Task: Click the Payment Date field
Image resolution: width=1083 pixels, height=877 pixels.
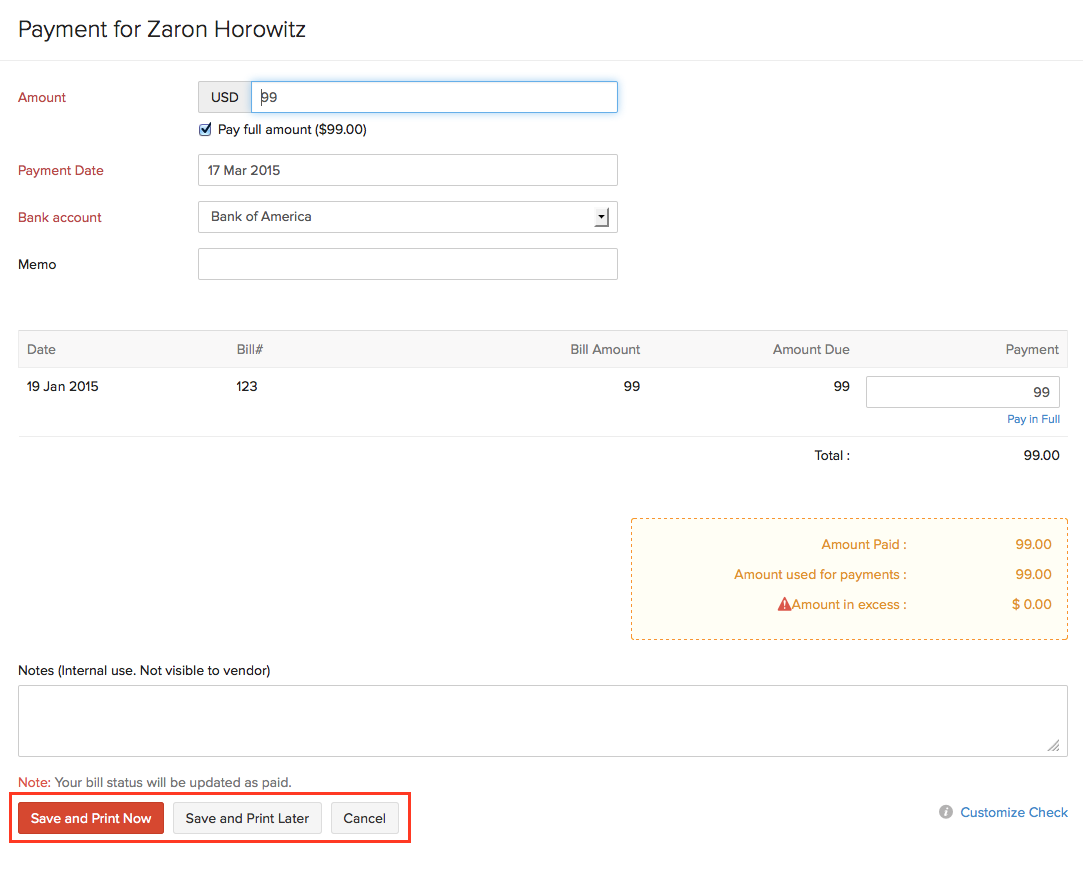Action: [407, 170]
